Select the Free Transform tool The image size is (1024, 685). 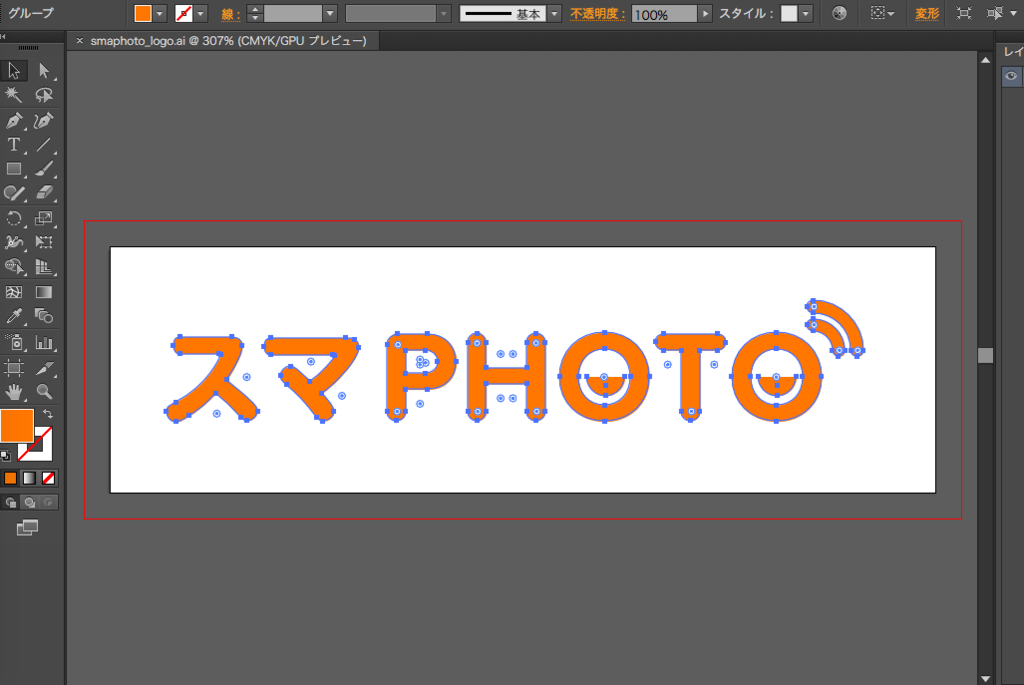click(44, 242)
